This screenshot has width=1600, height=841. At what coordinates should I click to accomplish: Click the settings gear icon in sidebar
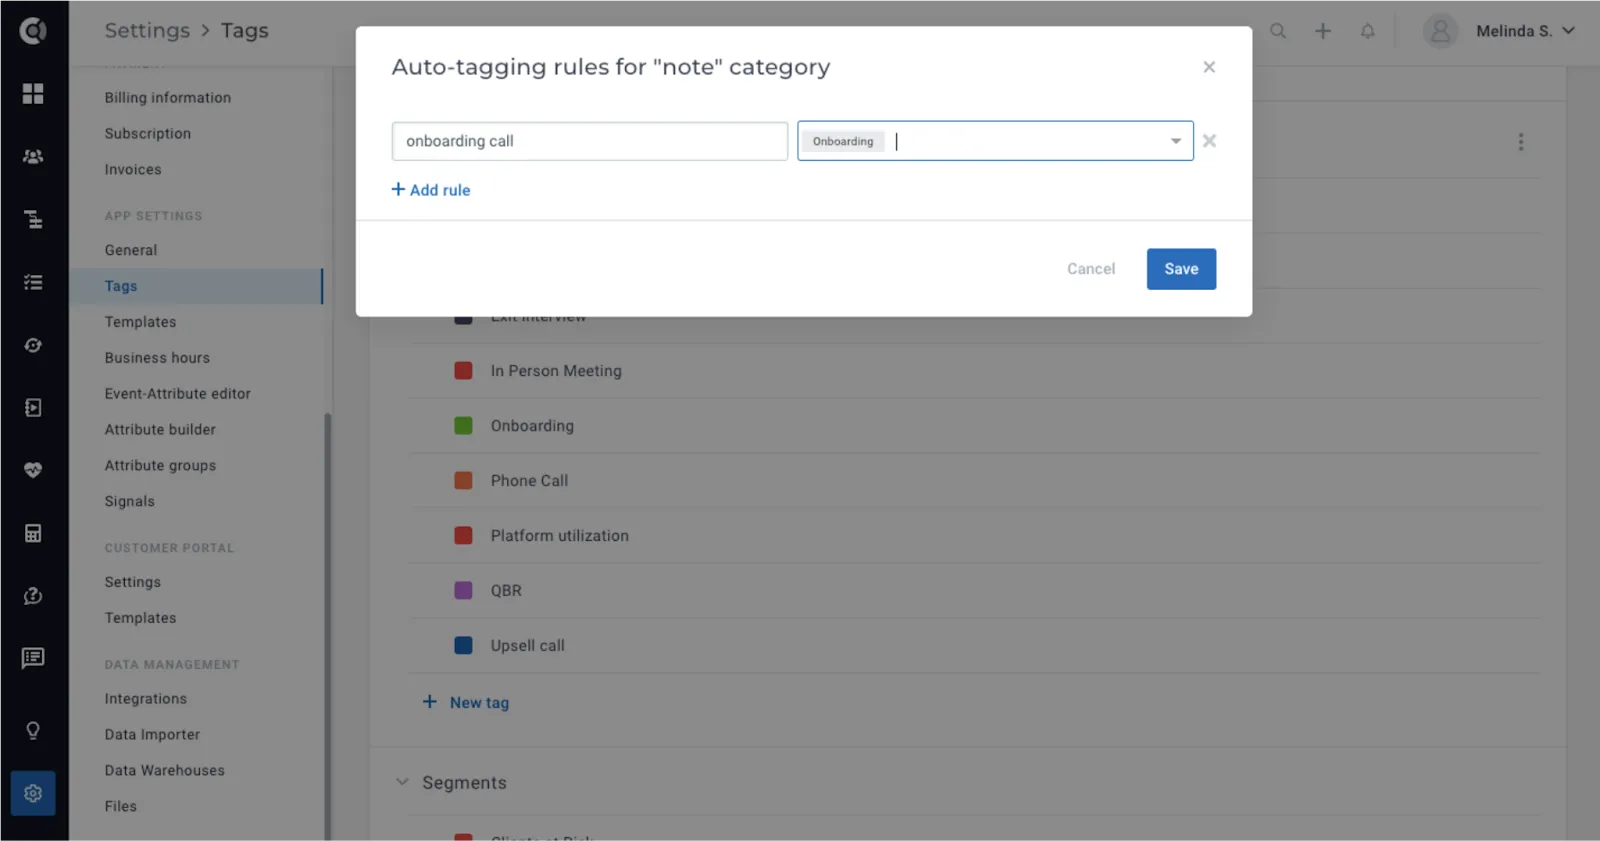coord(33,793)
